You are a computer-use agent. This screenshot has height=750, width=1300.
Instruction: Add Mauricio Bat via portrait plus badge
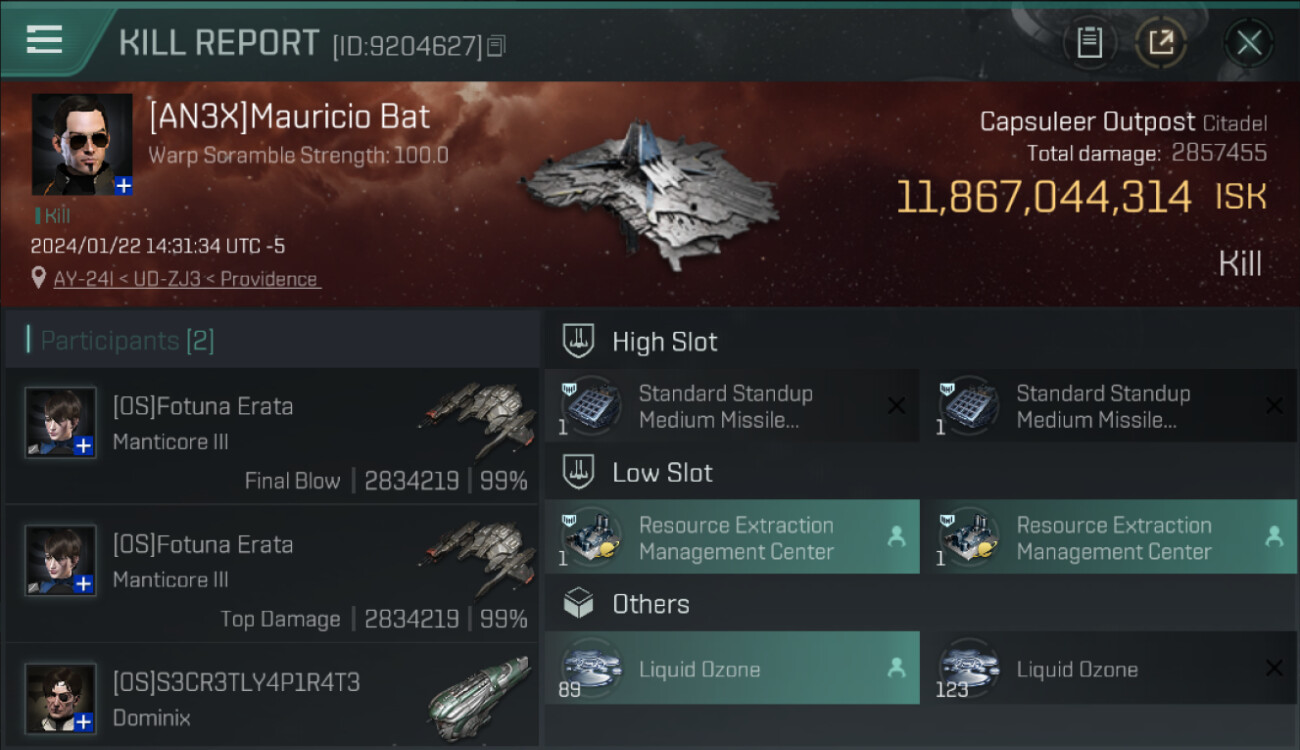(123, 185)
